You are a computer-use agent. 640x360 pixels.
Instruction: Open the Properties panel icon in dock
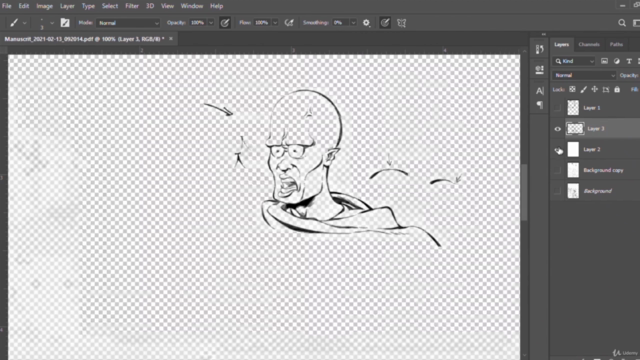point(540,69)
